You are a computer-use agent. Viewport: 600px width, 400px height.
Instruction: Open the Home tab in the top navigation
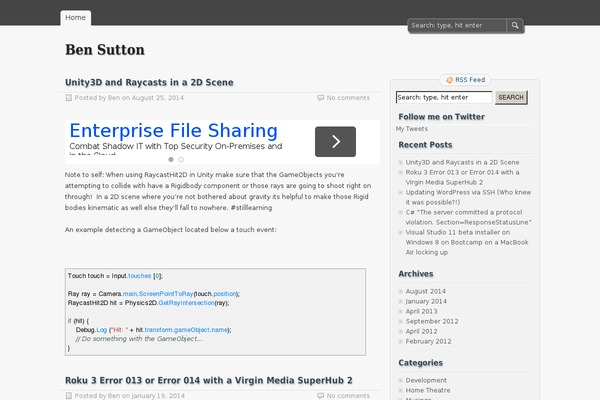(76, 17)
